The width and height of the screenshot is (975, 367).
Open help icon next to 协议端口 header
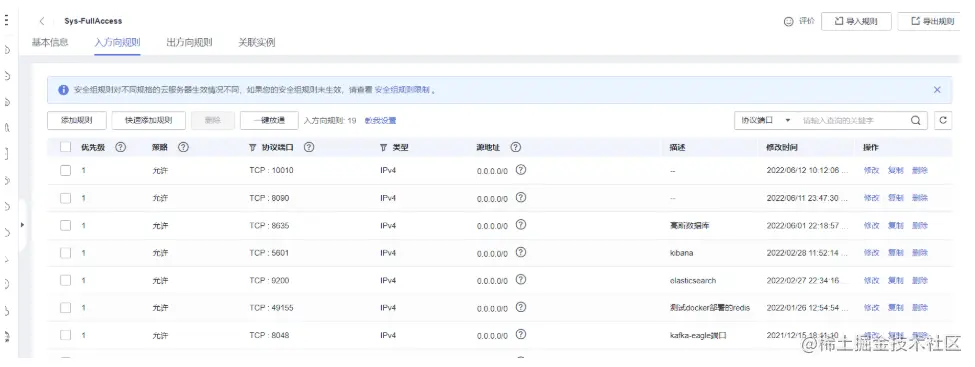tap(308, 147)
